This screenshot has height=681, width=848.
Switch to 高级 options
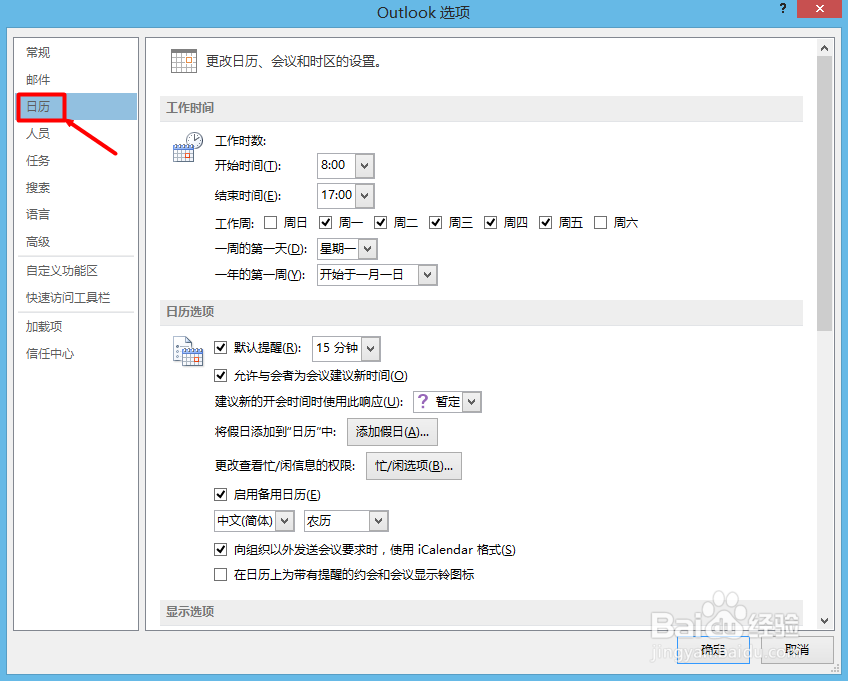pyautogui.click(x=75, y=242)
